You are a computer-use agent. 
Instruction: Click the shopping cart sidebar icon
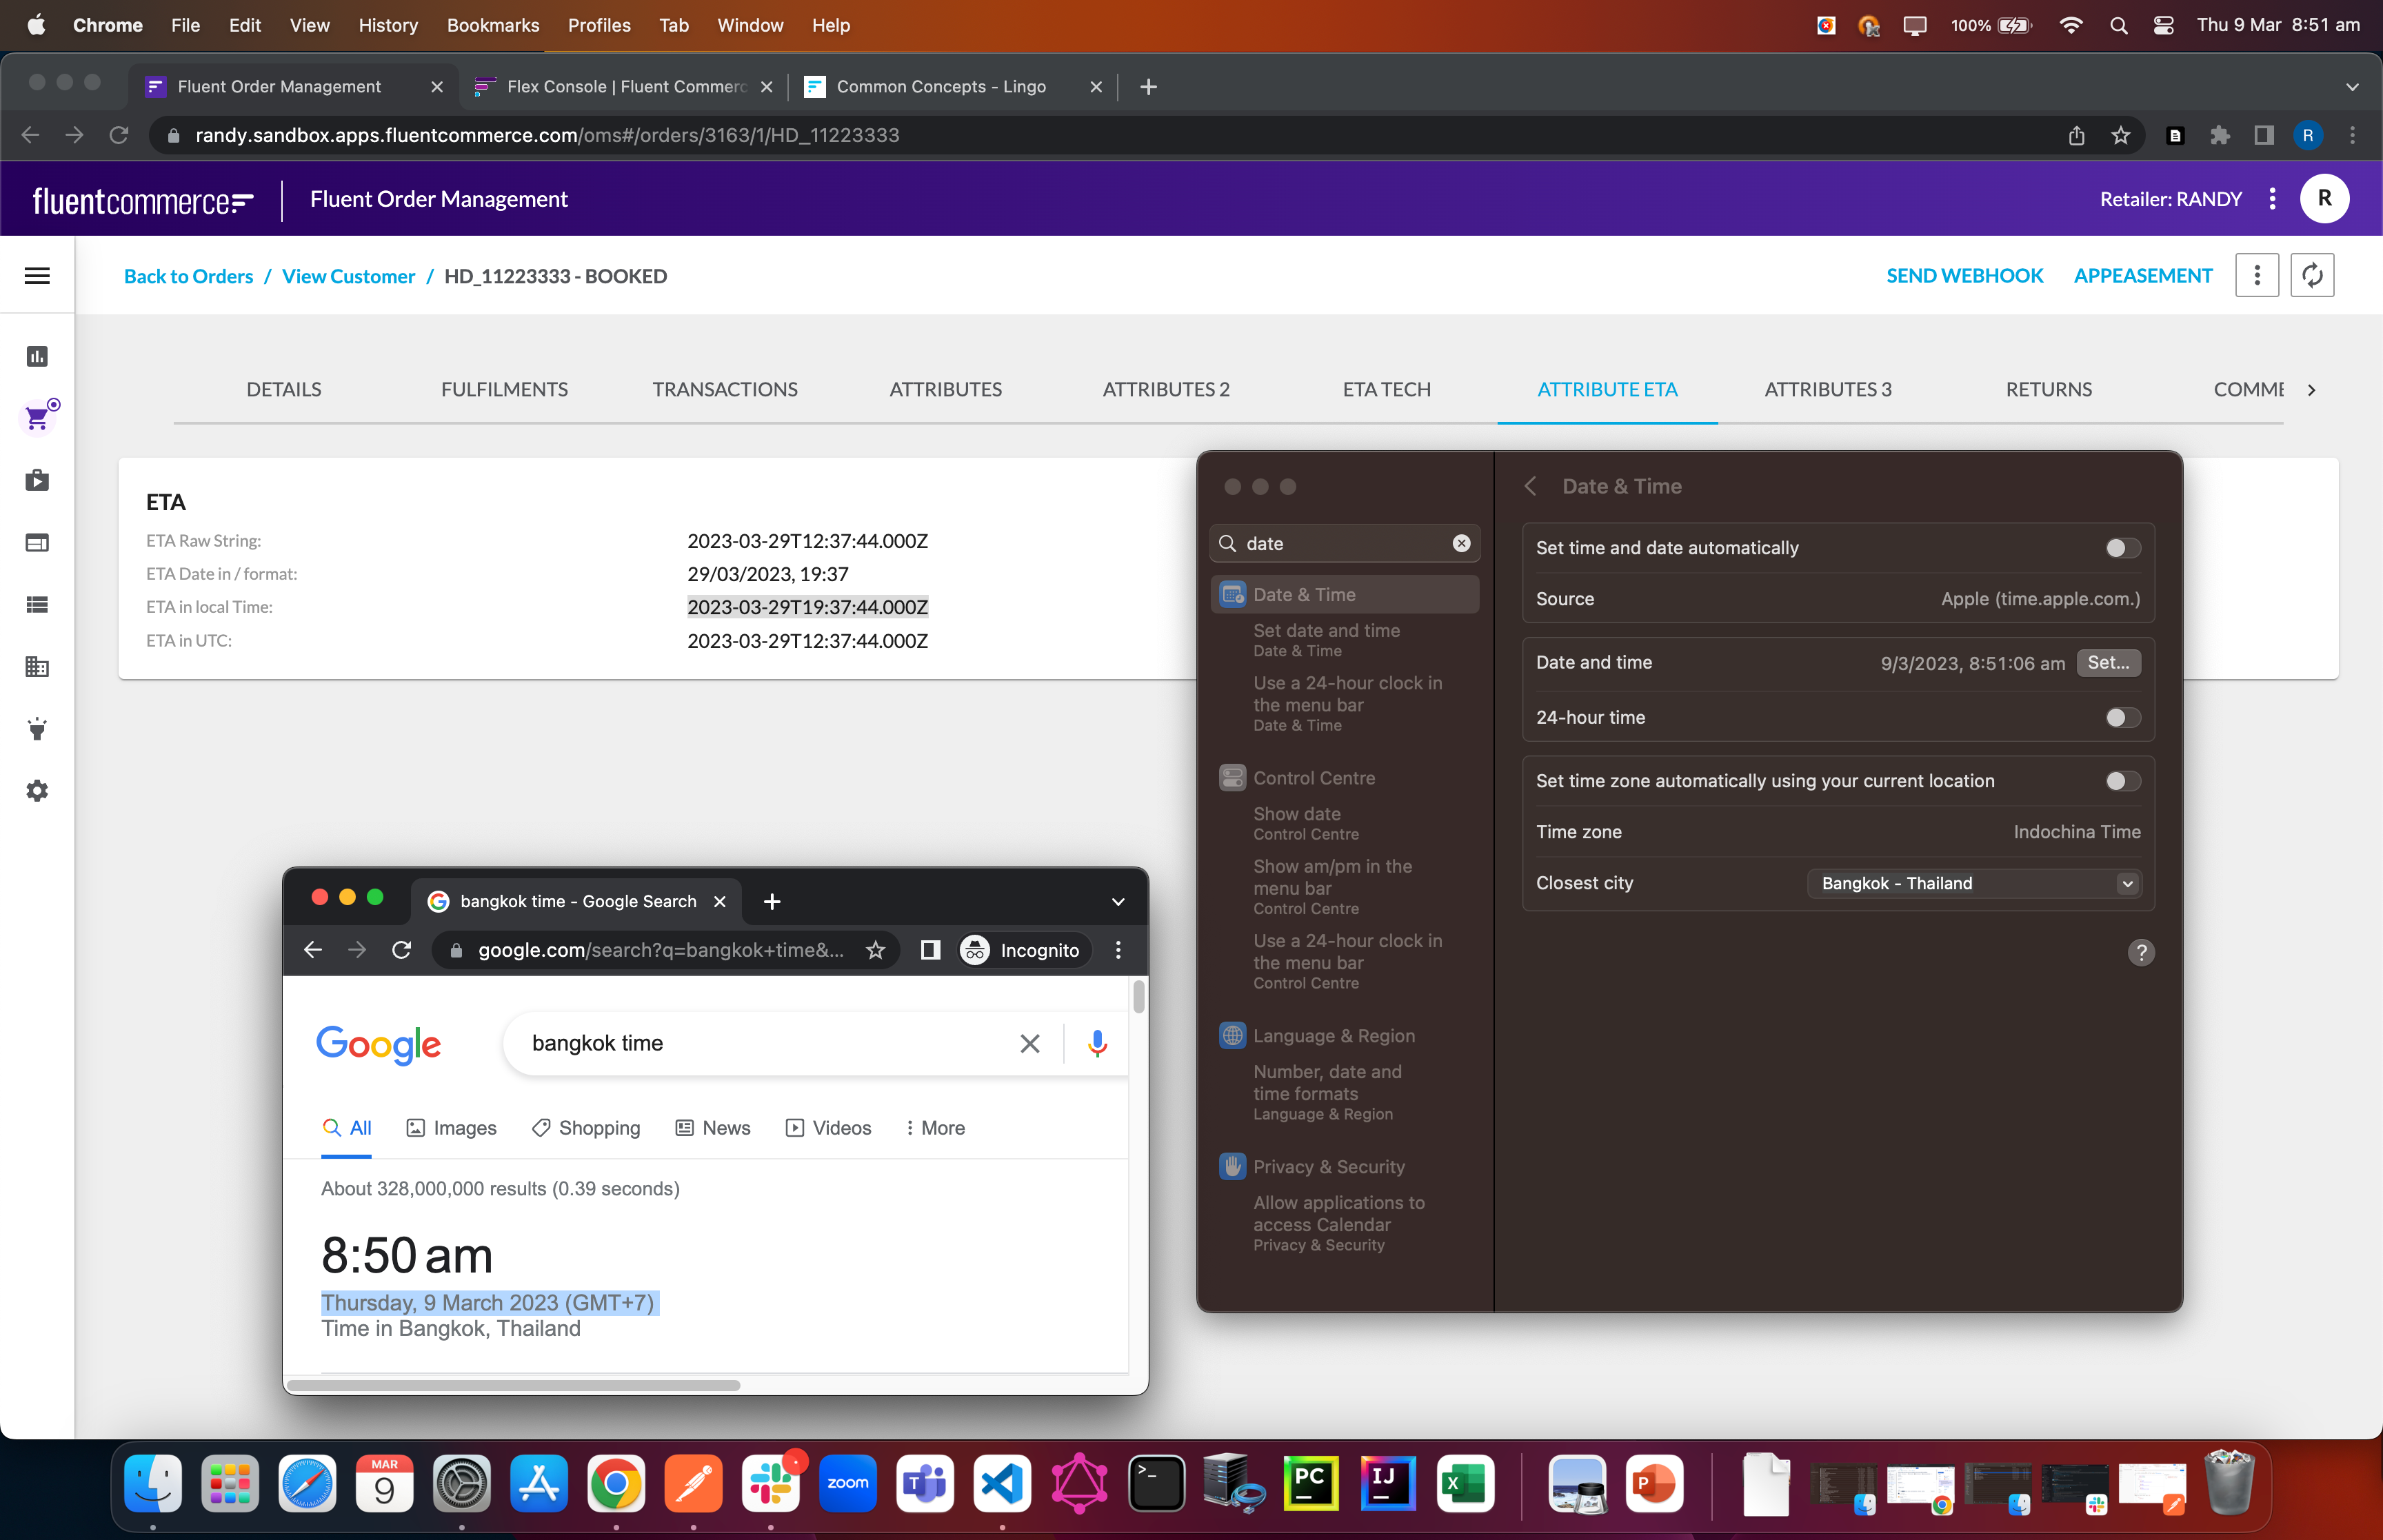37,418
